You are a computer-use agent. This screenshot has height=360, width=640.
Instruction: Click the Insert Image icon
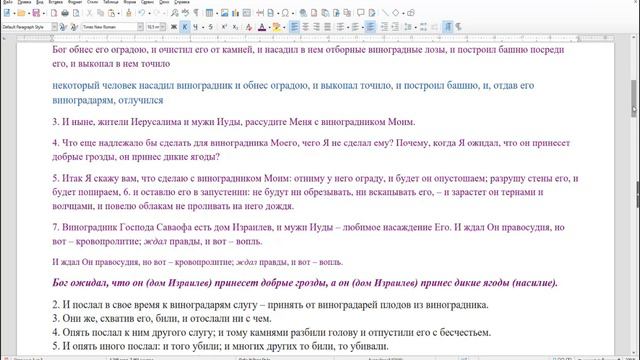pyautogui.click(x=224, y=13)
